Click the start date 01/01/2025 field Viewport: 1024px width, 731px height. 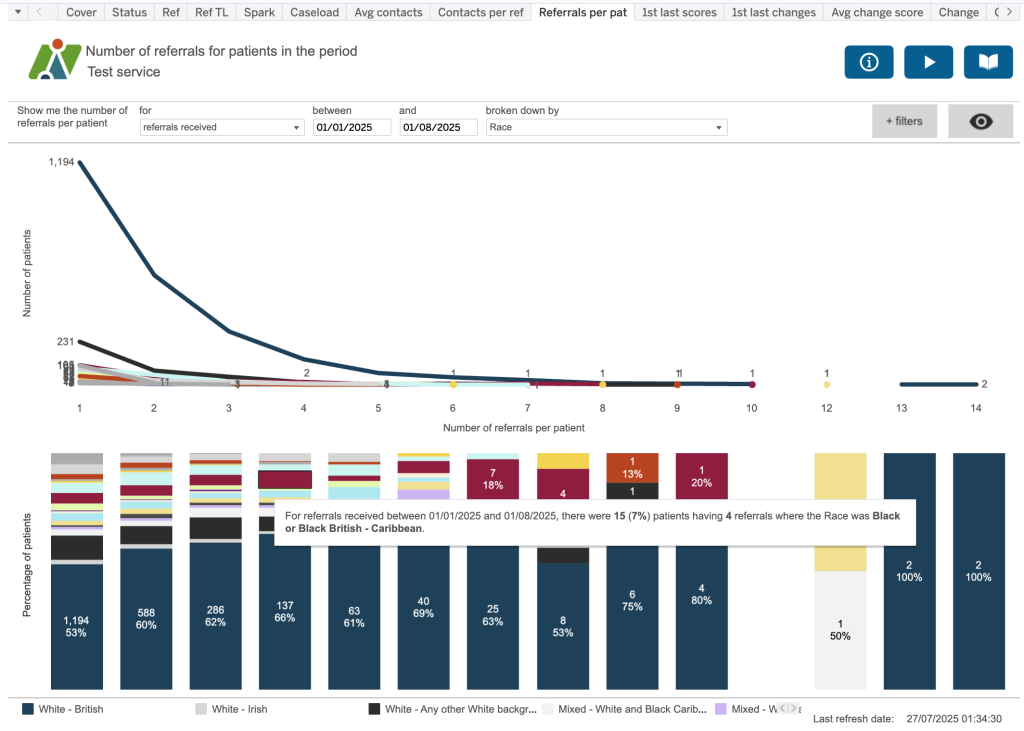351,128
